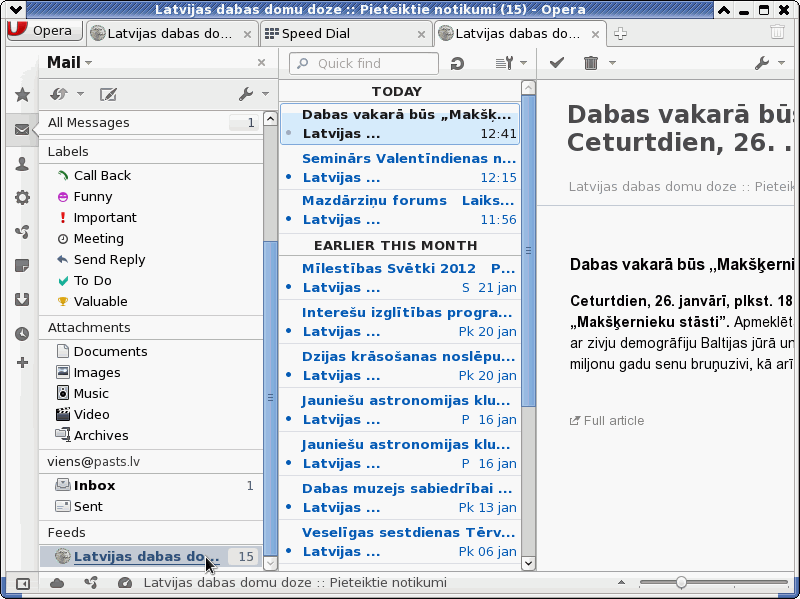
Task: Expand view settings dropdown arrow
Action: [523, 63]
